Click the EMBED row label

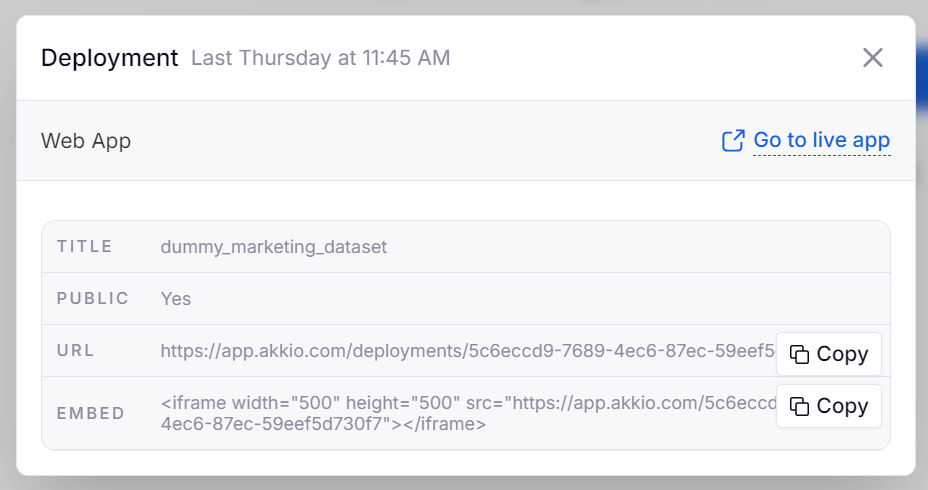91,413
